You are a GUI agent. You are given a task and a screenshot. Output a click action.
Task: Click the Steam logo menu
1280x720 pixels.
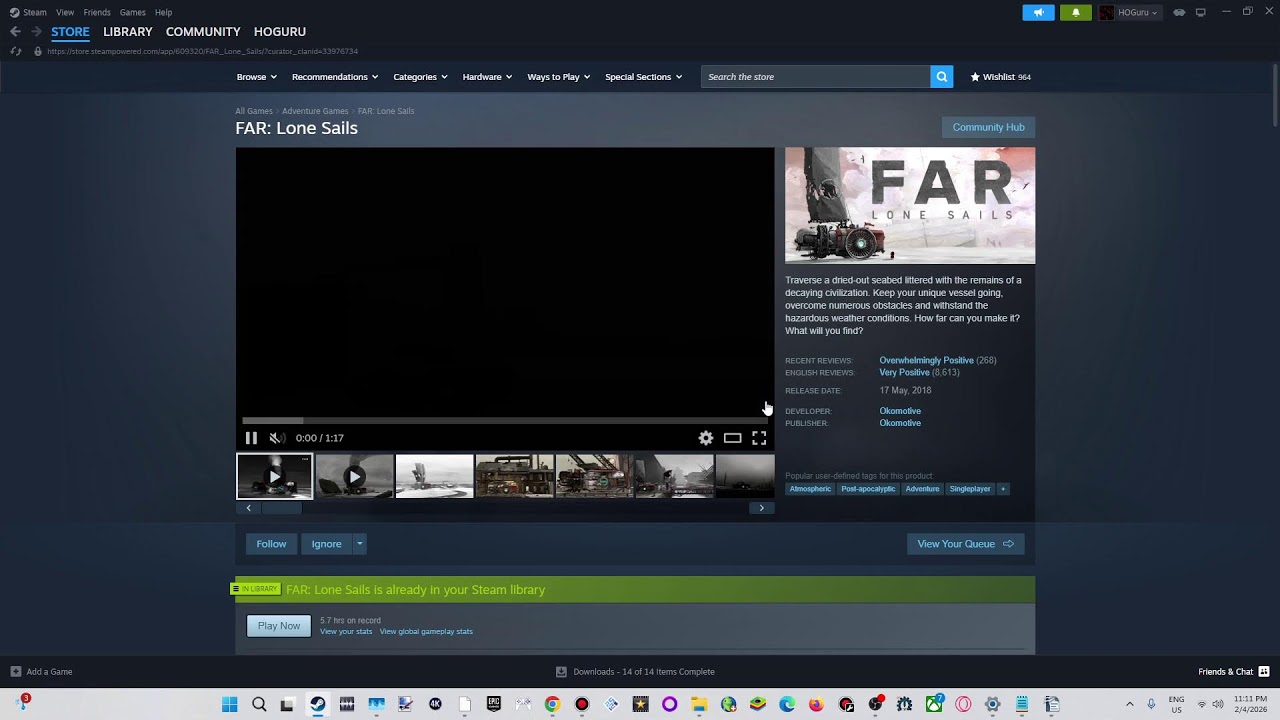28,12
